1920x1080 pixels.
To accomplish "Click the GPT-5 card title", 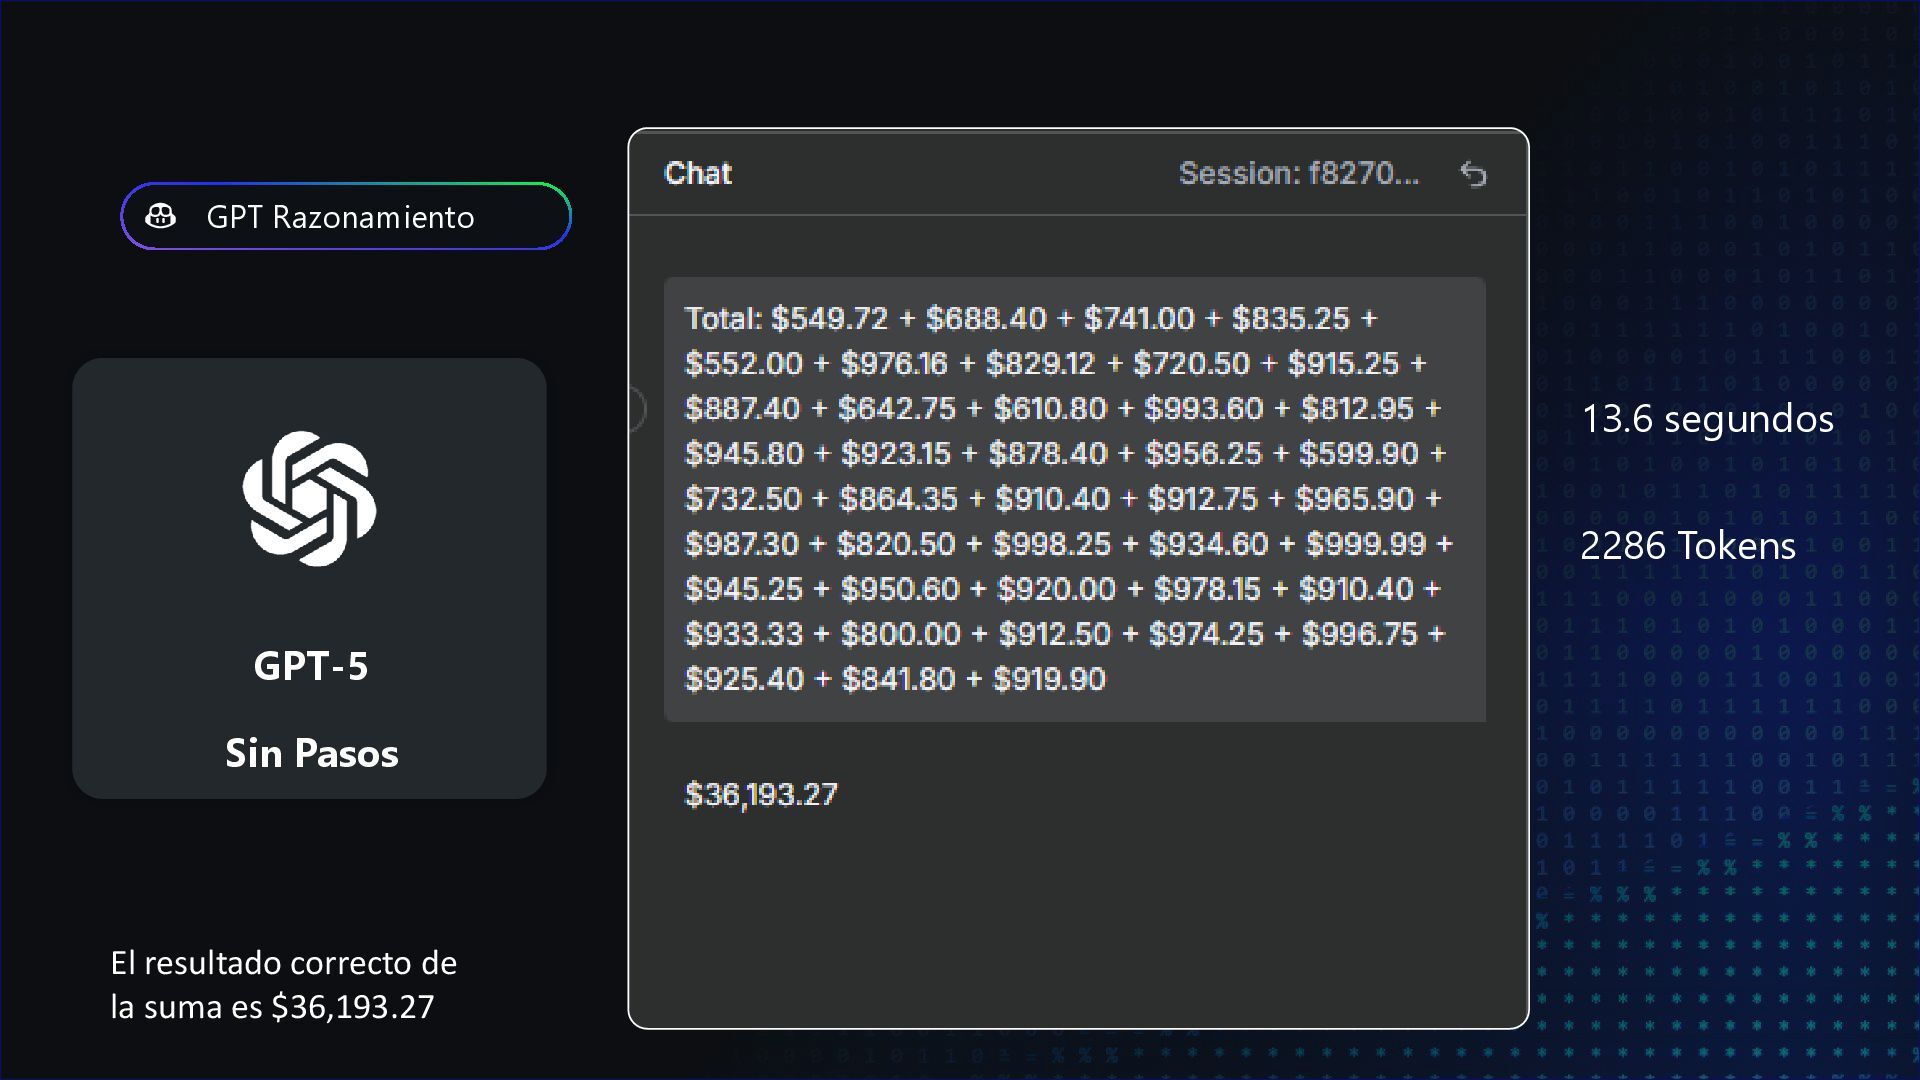I will (x=311, y=666).
